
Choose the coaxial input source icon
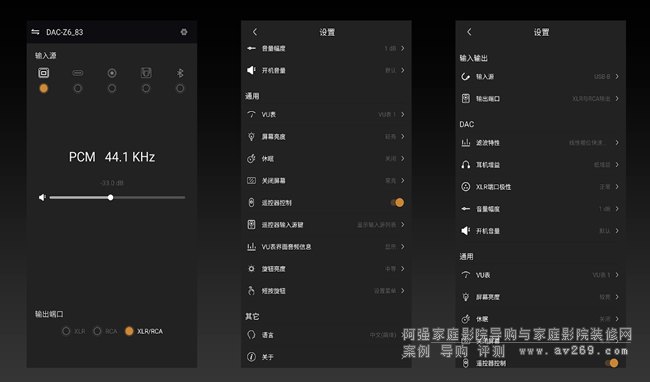click(112, 73)
